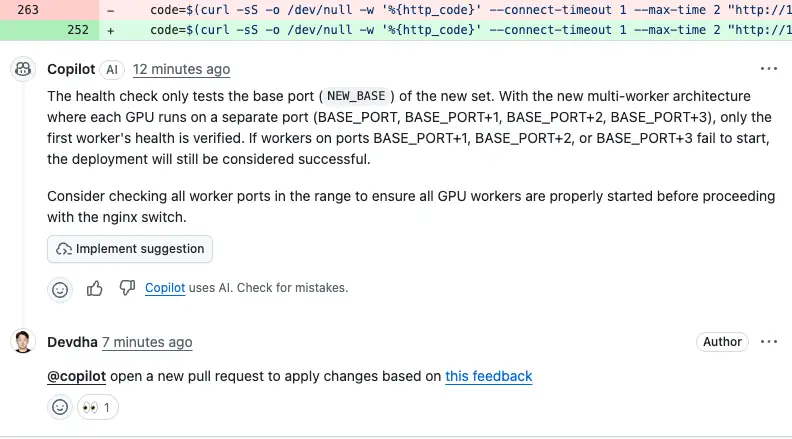This screenshot has width=792, height=439.
Task: Click the Implement suggestion button
Action: tap(130, 248)
